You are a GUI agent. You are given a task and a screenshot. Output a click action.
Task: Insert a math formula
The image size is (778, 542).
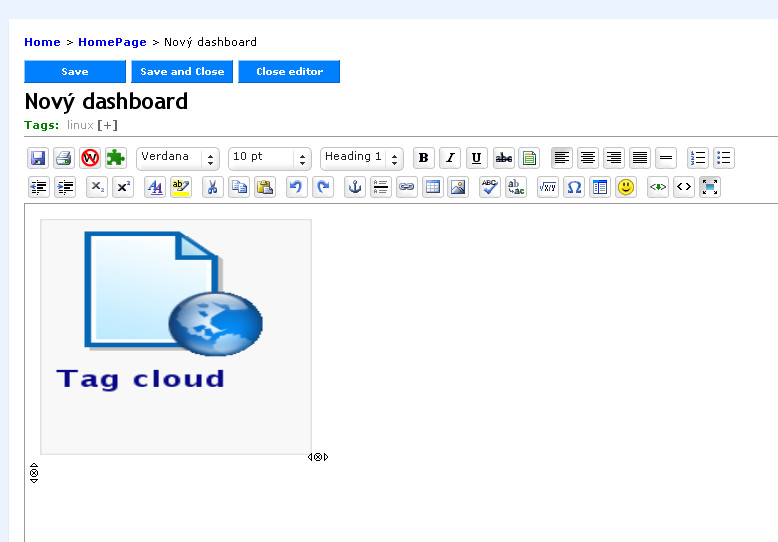tap(548, 187)
